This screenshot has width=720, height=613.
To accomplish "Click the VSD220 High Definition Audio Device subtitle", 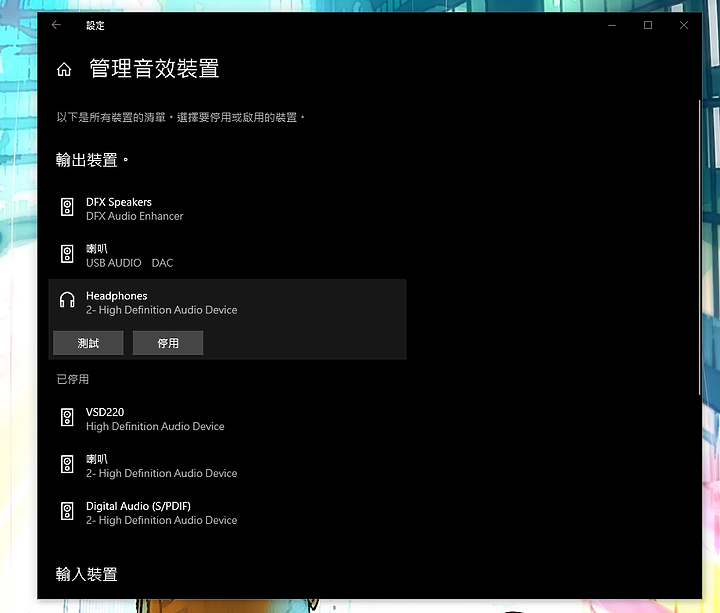I will point(155,427).
